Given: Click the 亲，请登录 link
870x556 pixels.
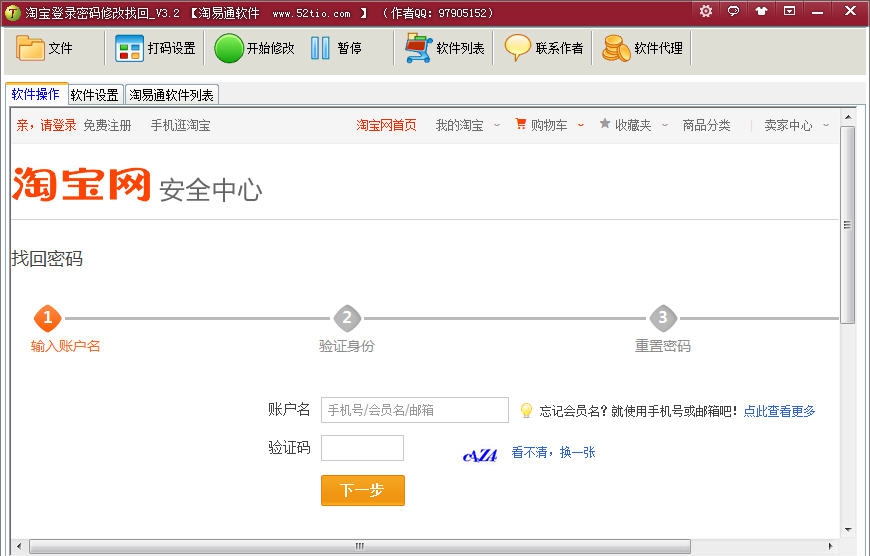Looking at the screenshot, I should [x=46, y=125].
